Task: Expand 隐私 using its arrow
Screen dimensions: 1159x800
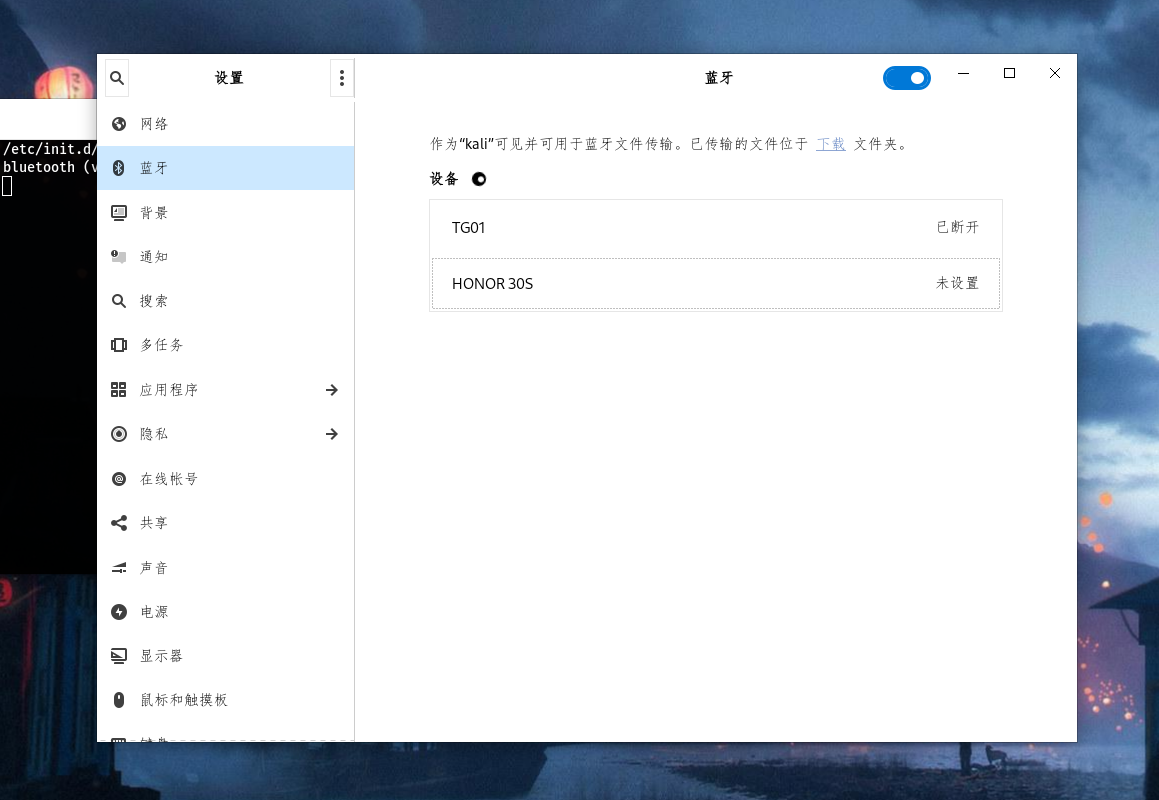Action: tap(331, 434)
